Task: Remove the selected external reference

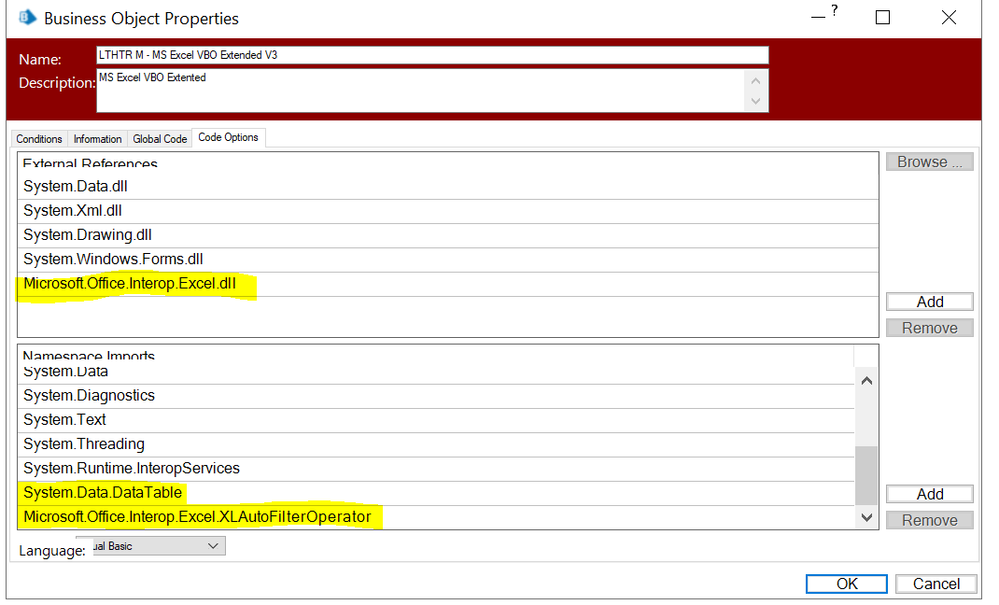Action: (930, 328)
